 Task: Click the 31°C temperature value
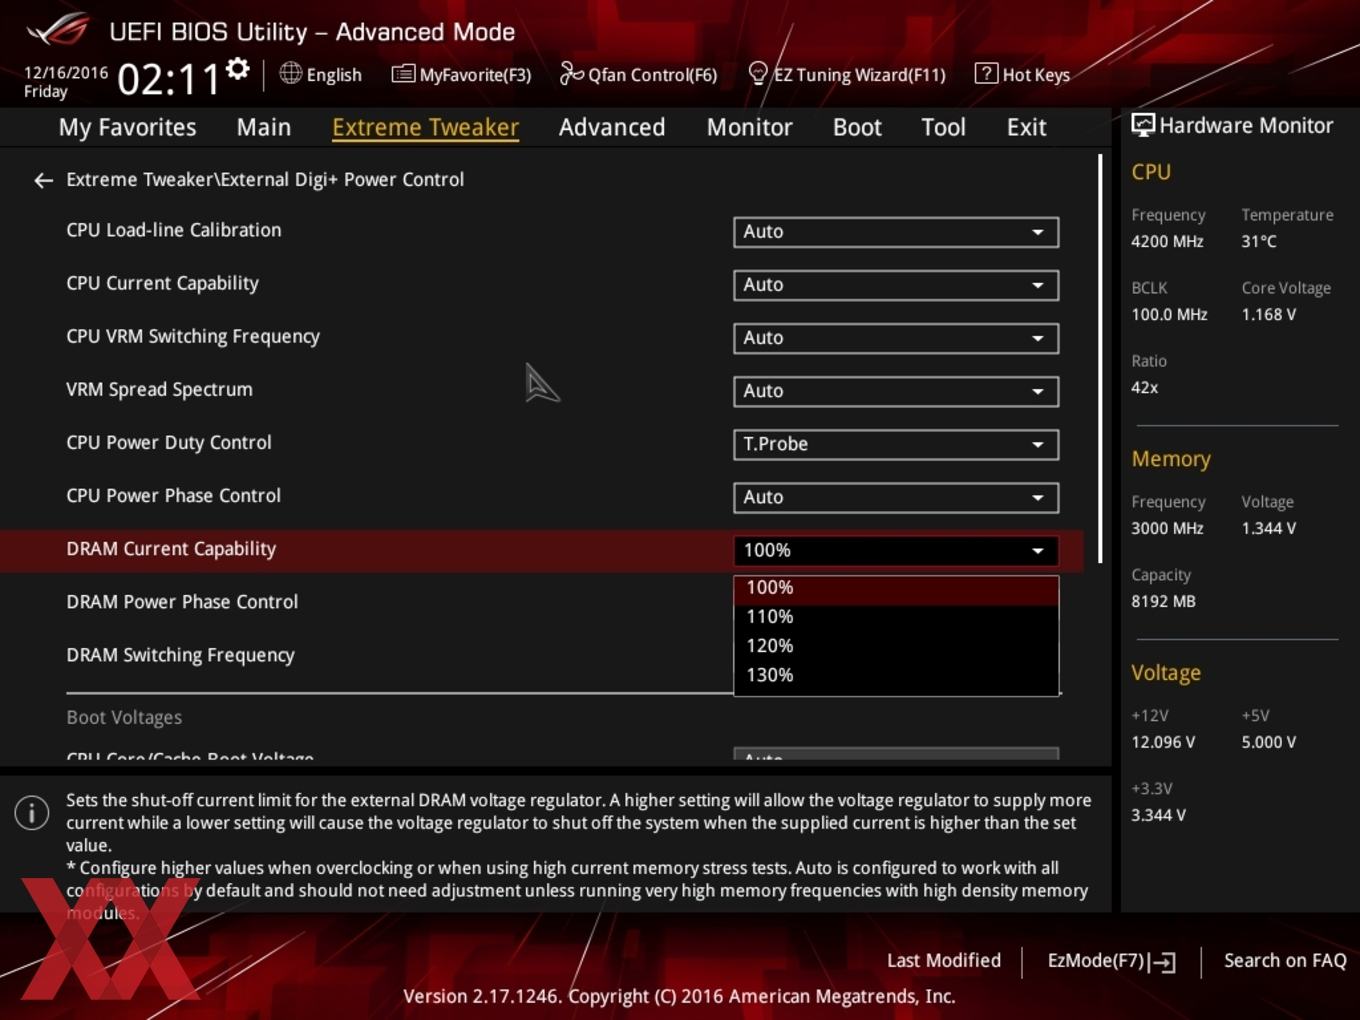pyautogui.click(x=1259, y=242)
